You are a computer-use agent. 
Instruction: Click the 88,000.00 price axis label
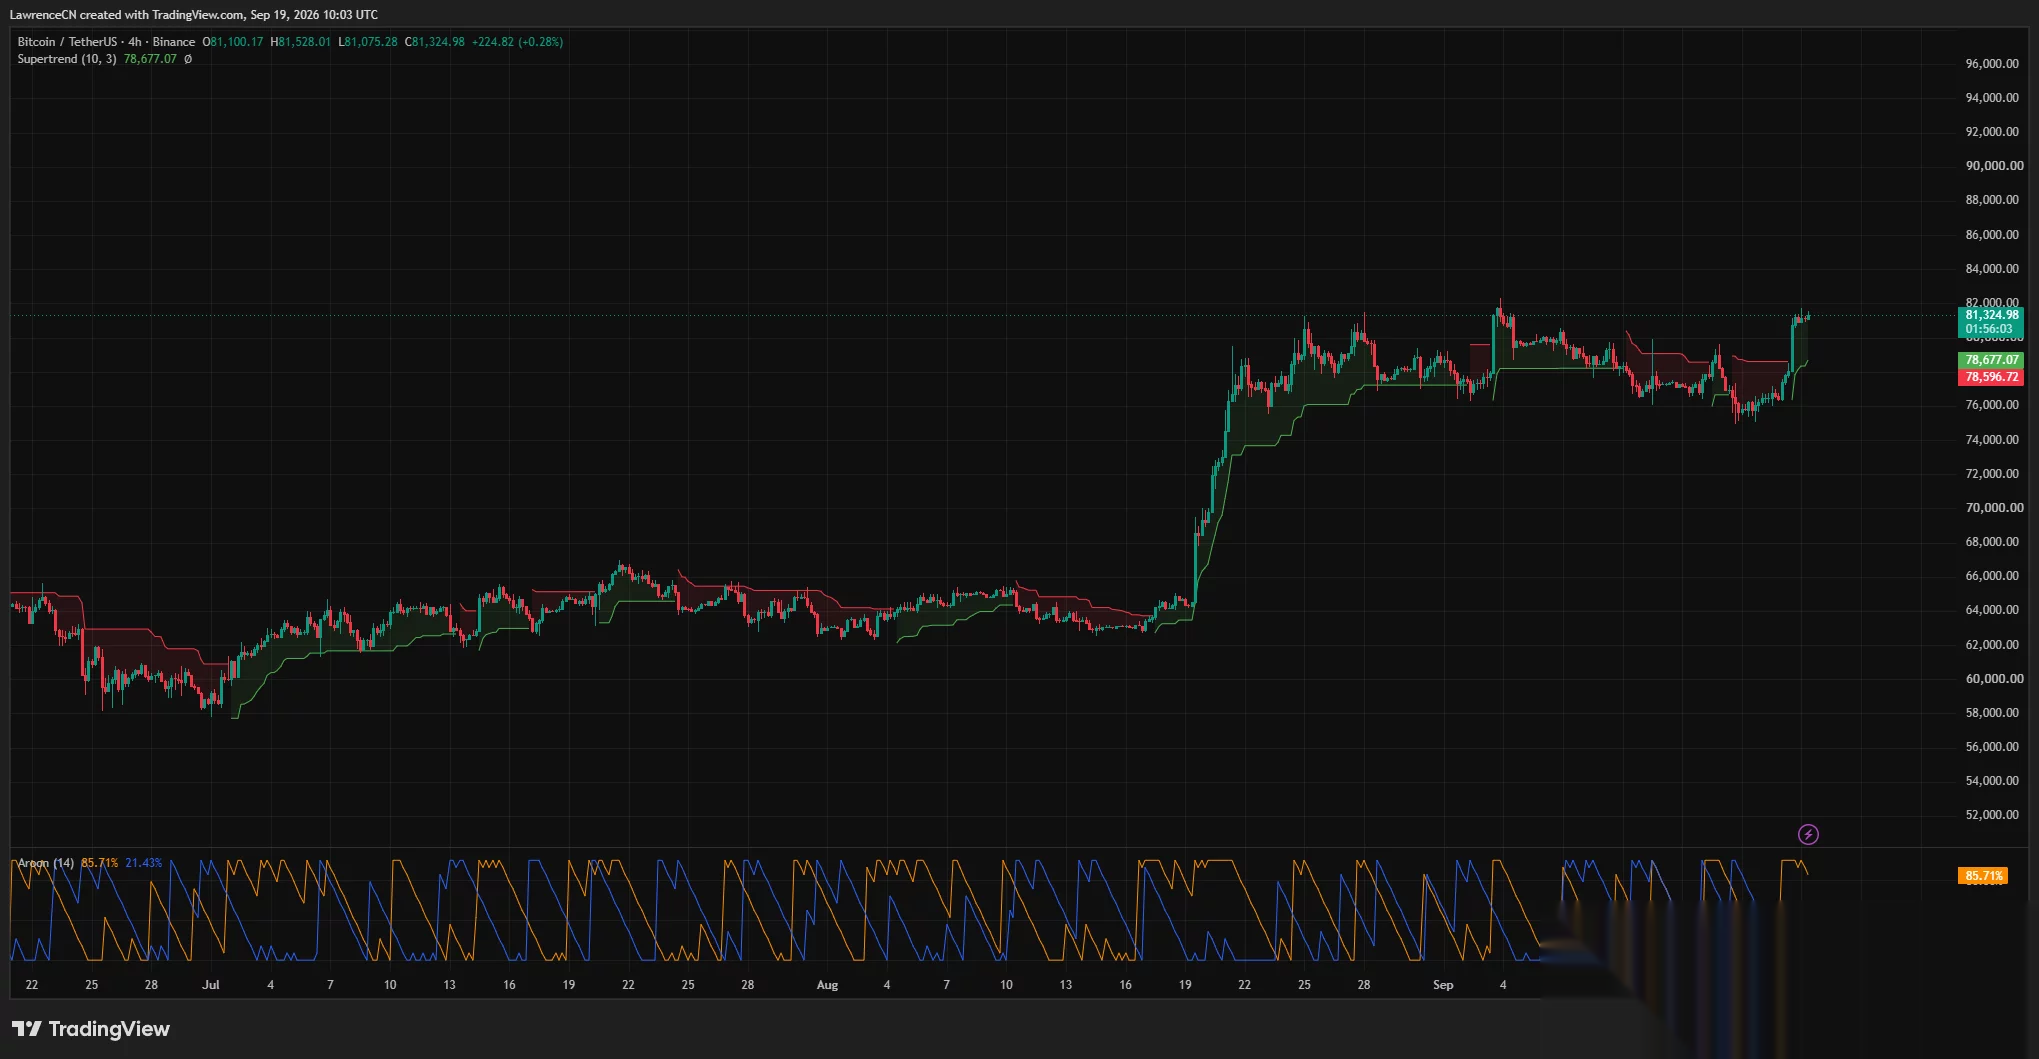pyautogui.click(x=1994, y=199)
